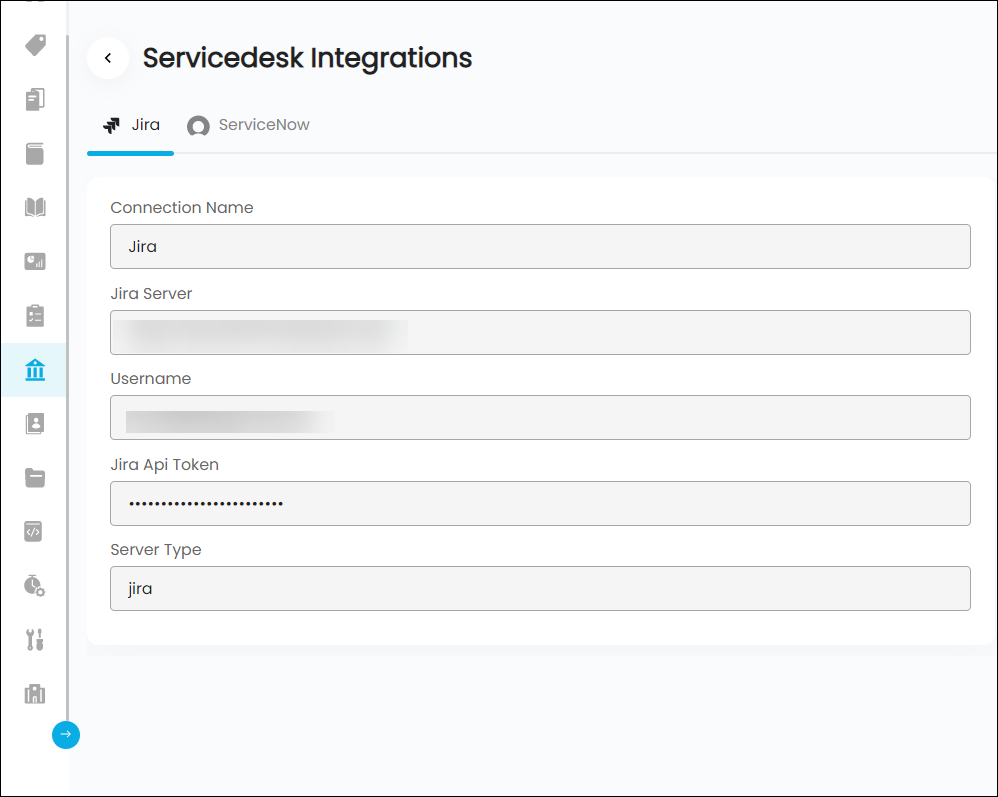Screen dimensions: 998x797
Task: Click the Connection Name label
Action: click(182, 208)
